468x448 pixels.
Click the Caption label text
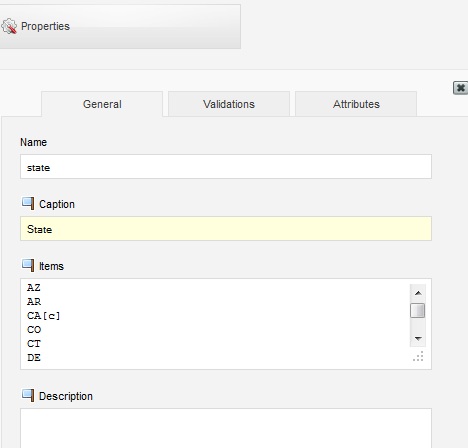pyautogui.click(x=57, y=204)
